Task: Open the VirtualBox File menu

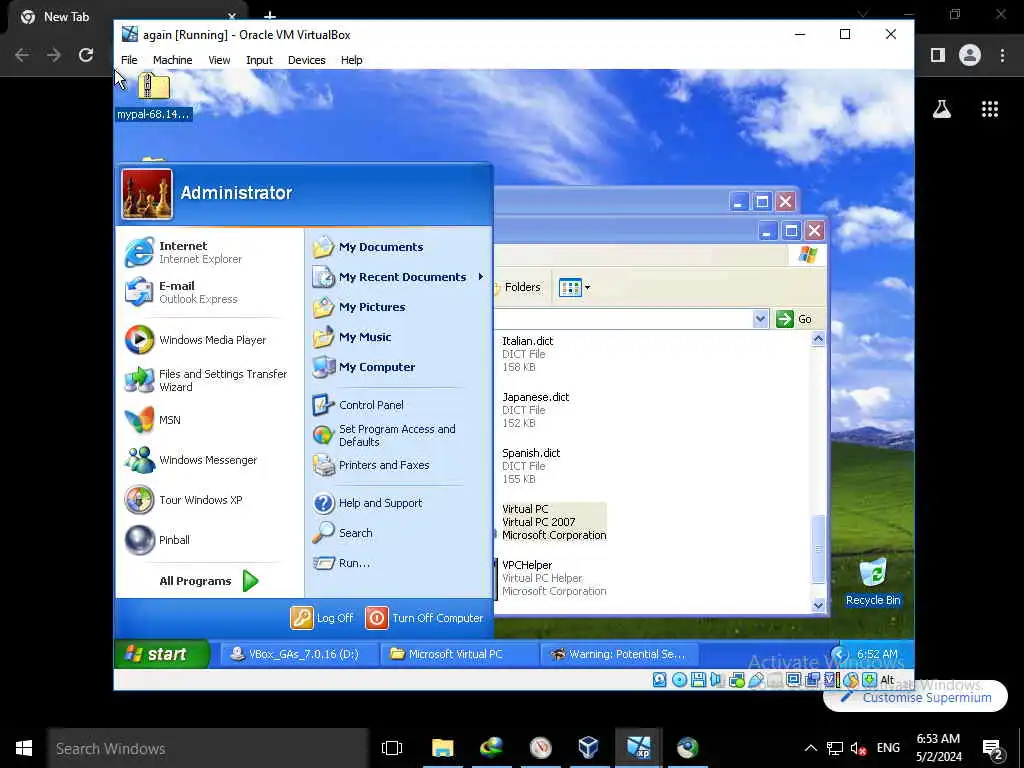Action: [129, 60]
